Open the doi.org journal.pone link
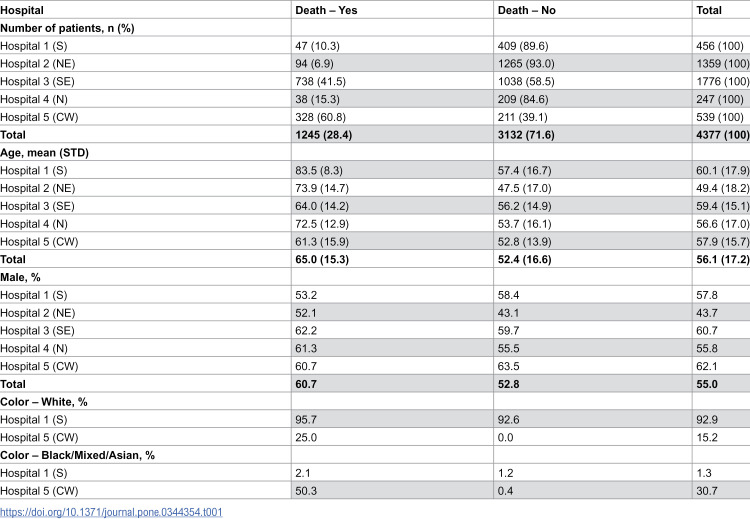This screenshot has height=519, width=750. coord(111,512)
